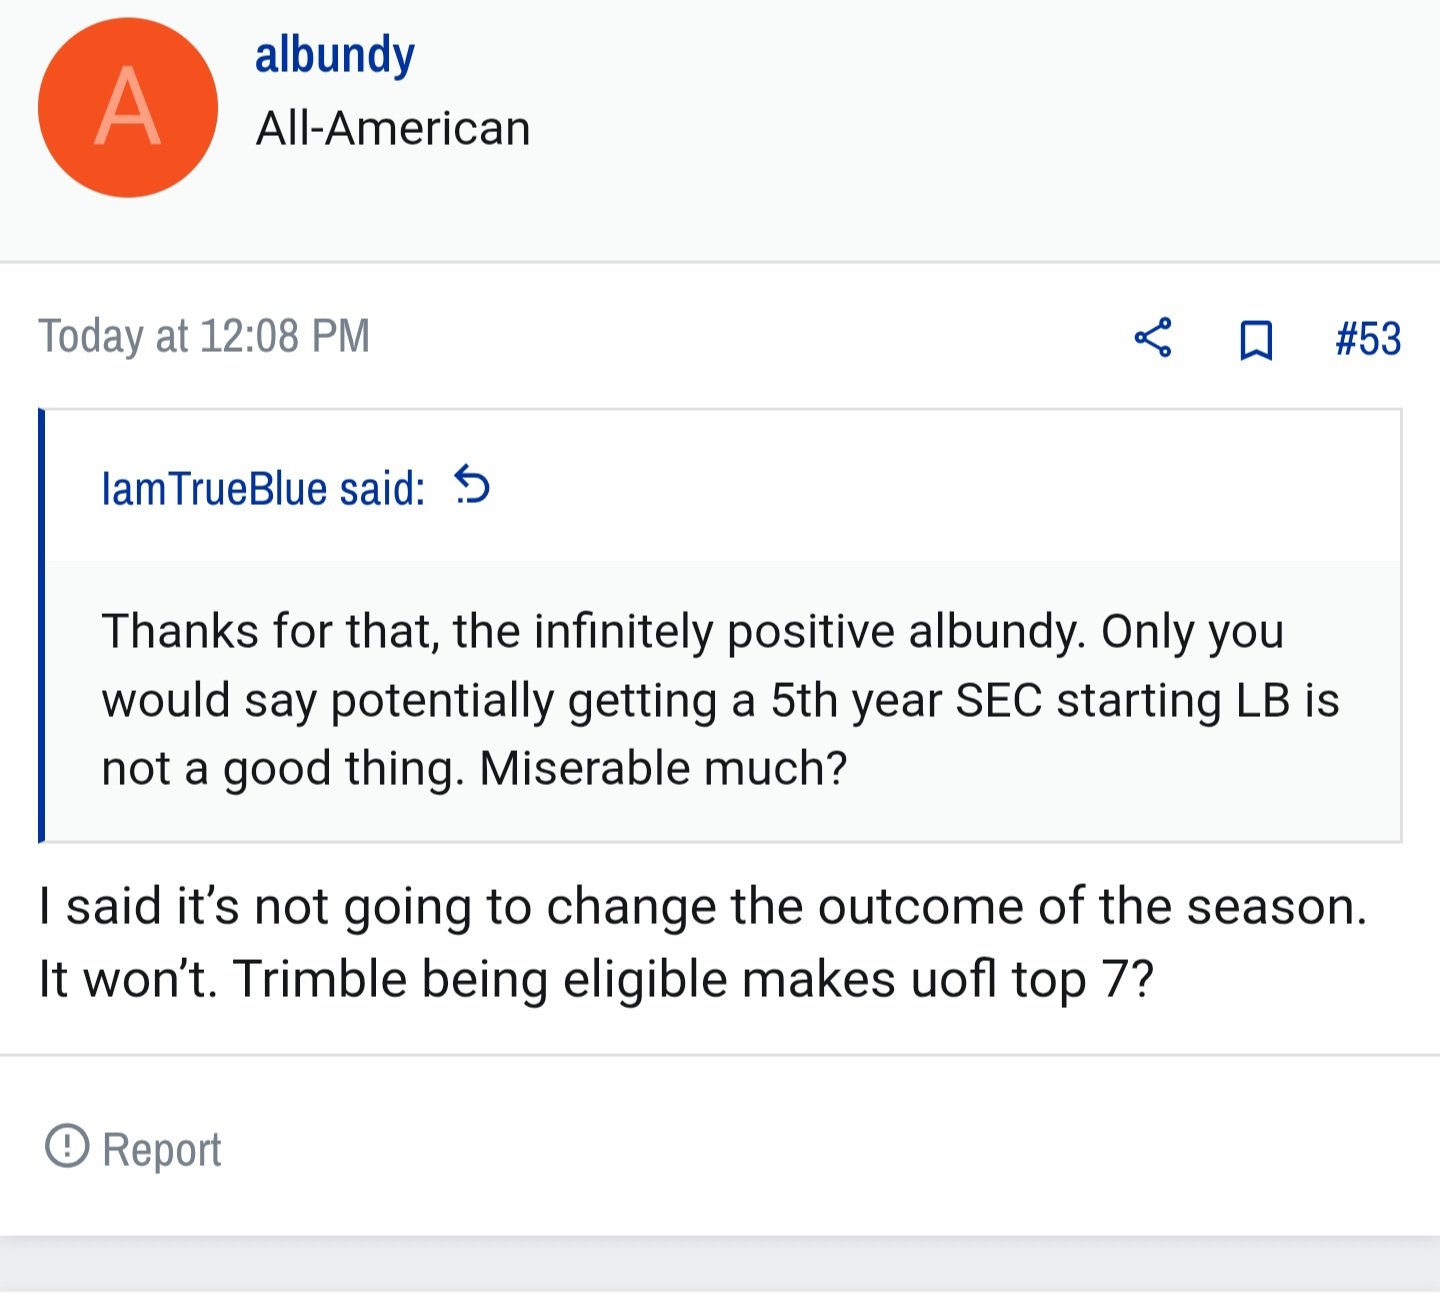1440x1293 pixels.
Task: Click the blue left border of the quote
Action: pos(41,625)
